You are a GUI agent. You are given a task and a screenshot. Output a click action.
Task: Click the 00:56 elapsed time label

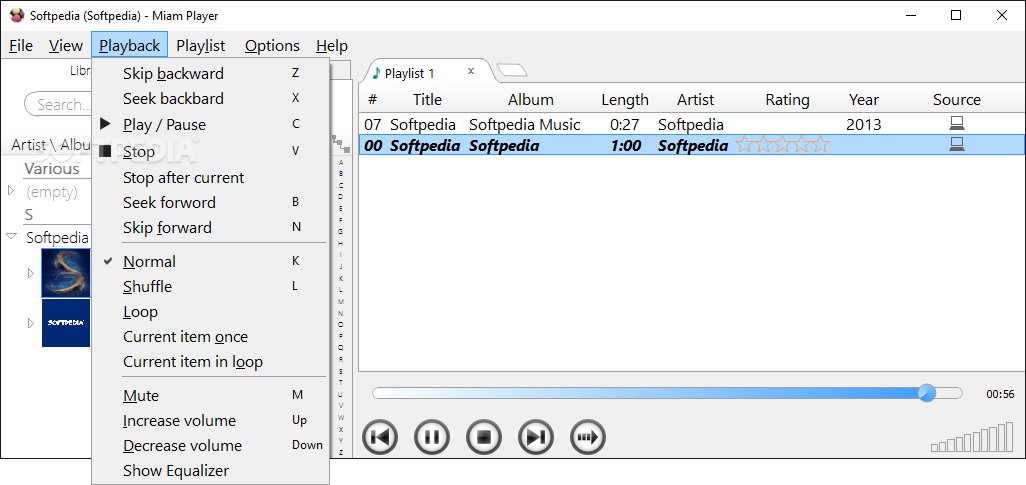[x=1000, y=394]
